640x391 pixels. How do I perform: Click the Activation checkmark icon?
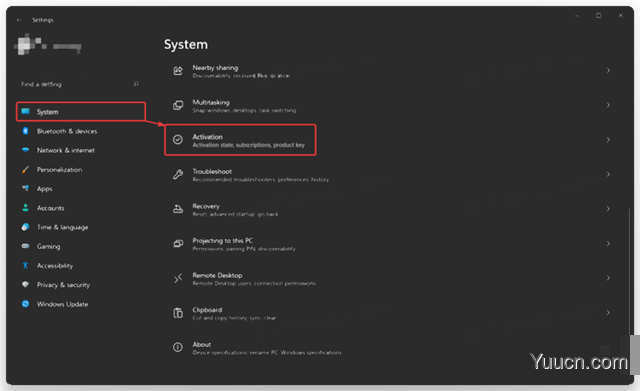pyautogui.click(x=178, y=140)
